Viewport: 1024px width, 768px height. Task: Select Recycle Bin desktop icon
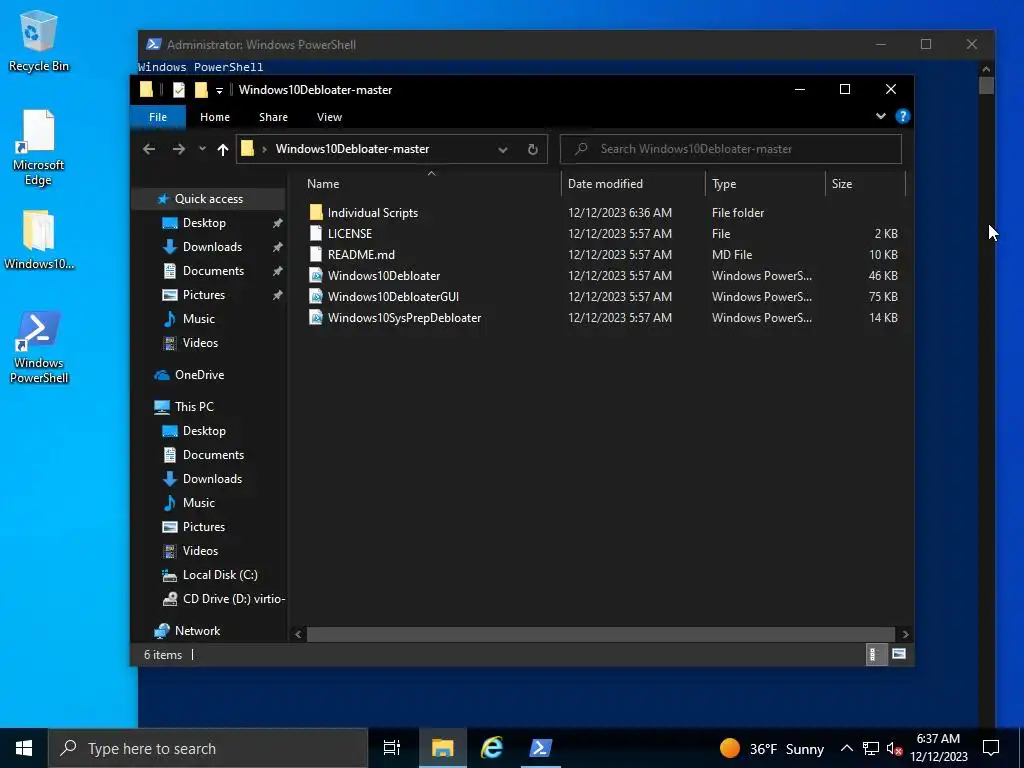click(39, 41)
